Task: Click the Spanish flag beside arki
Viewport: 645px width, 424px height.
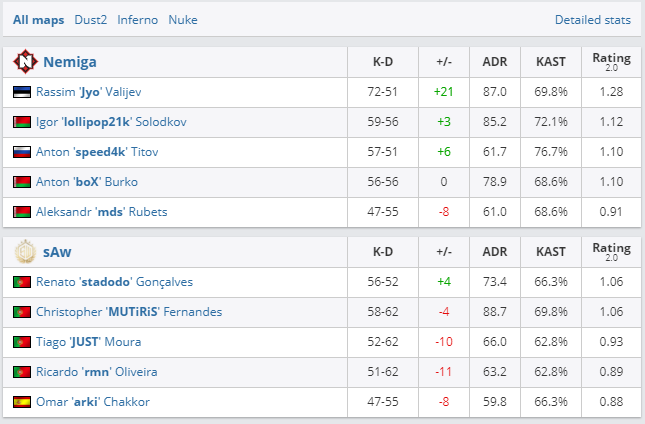Action: coord(22,402)
